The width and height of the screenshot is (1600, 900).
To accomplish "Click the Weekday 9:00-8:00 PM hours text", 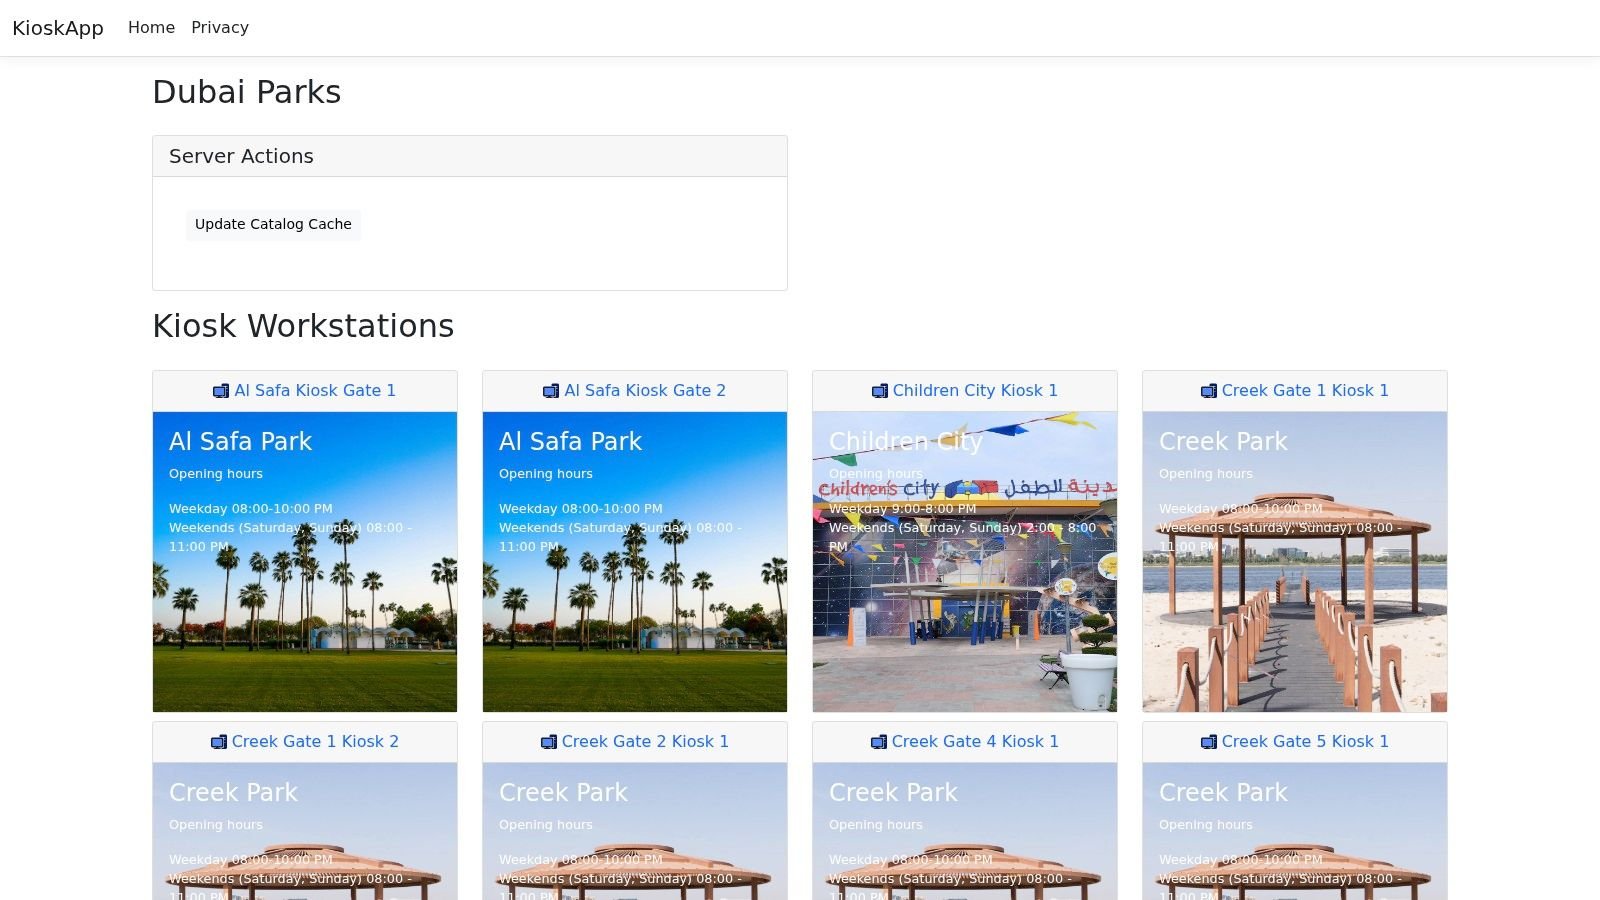I will pos(903,509).
